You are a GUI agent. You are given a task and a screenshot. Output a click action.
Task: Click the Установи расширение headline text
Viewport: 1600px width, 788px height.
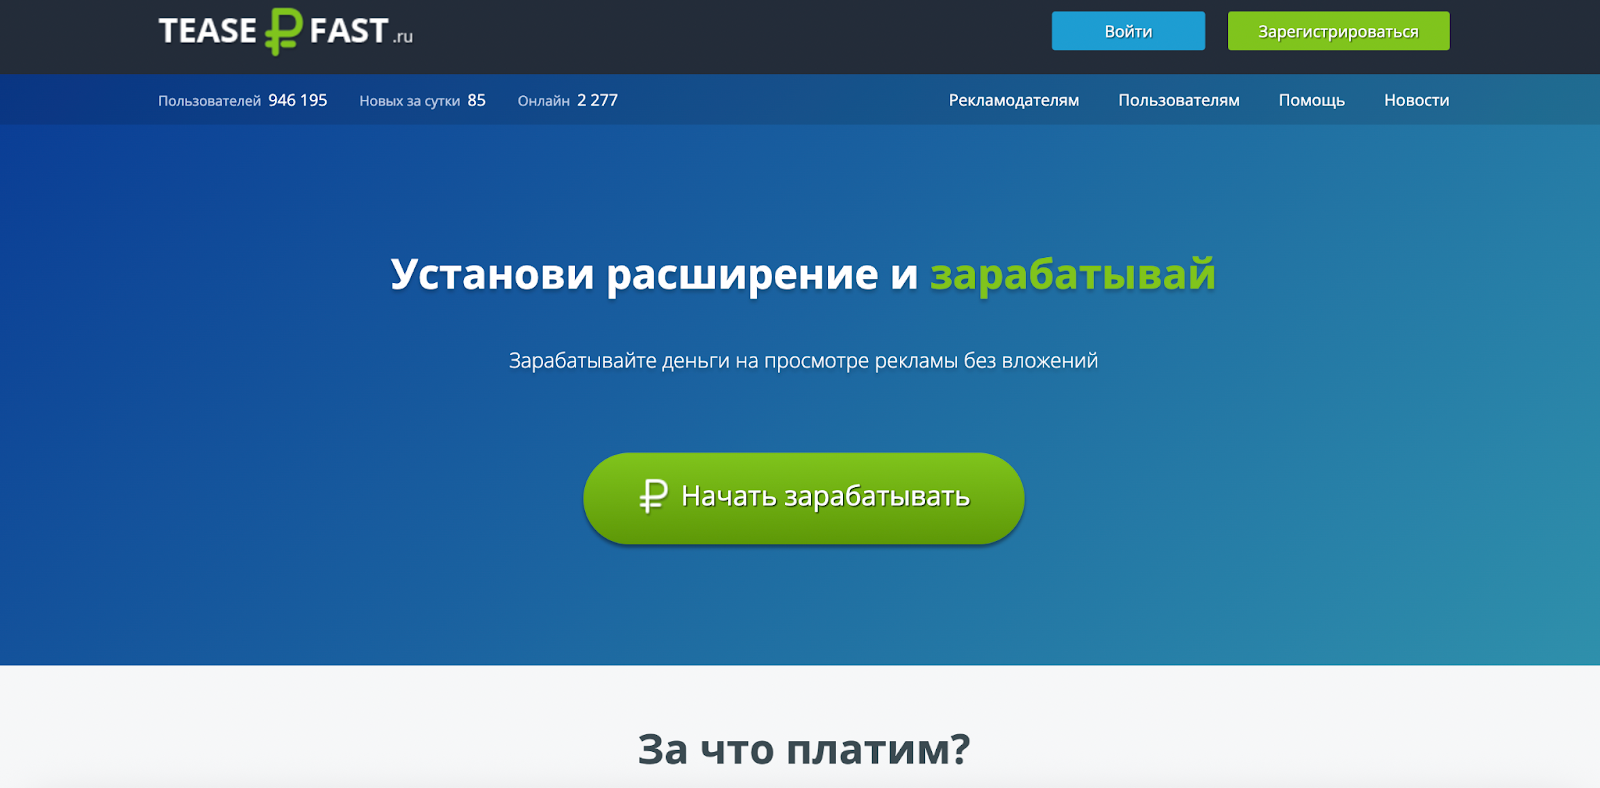click(634, 273)
